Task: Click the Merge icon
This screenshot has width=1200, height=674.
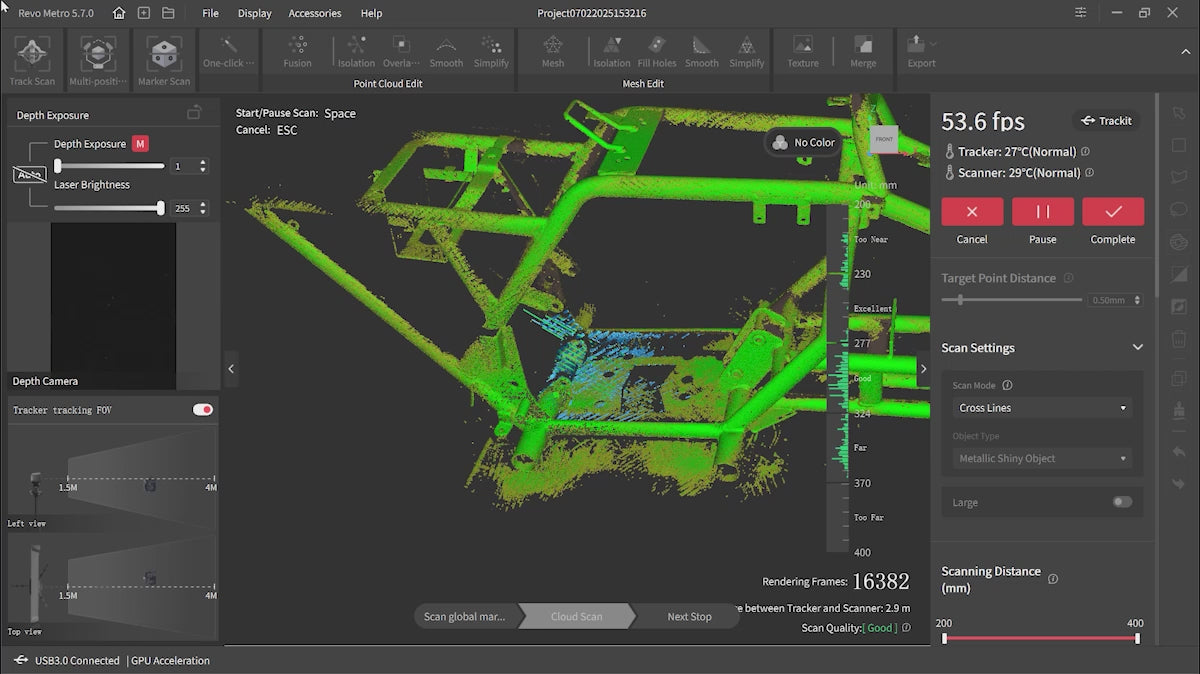Action: coord(863,48)
